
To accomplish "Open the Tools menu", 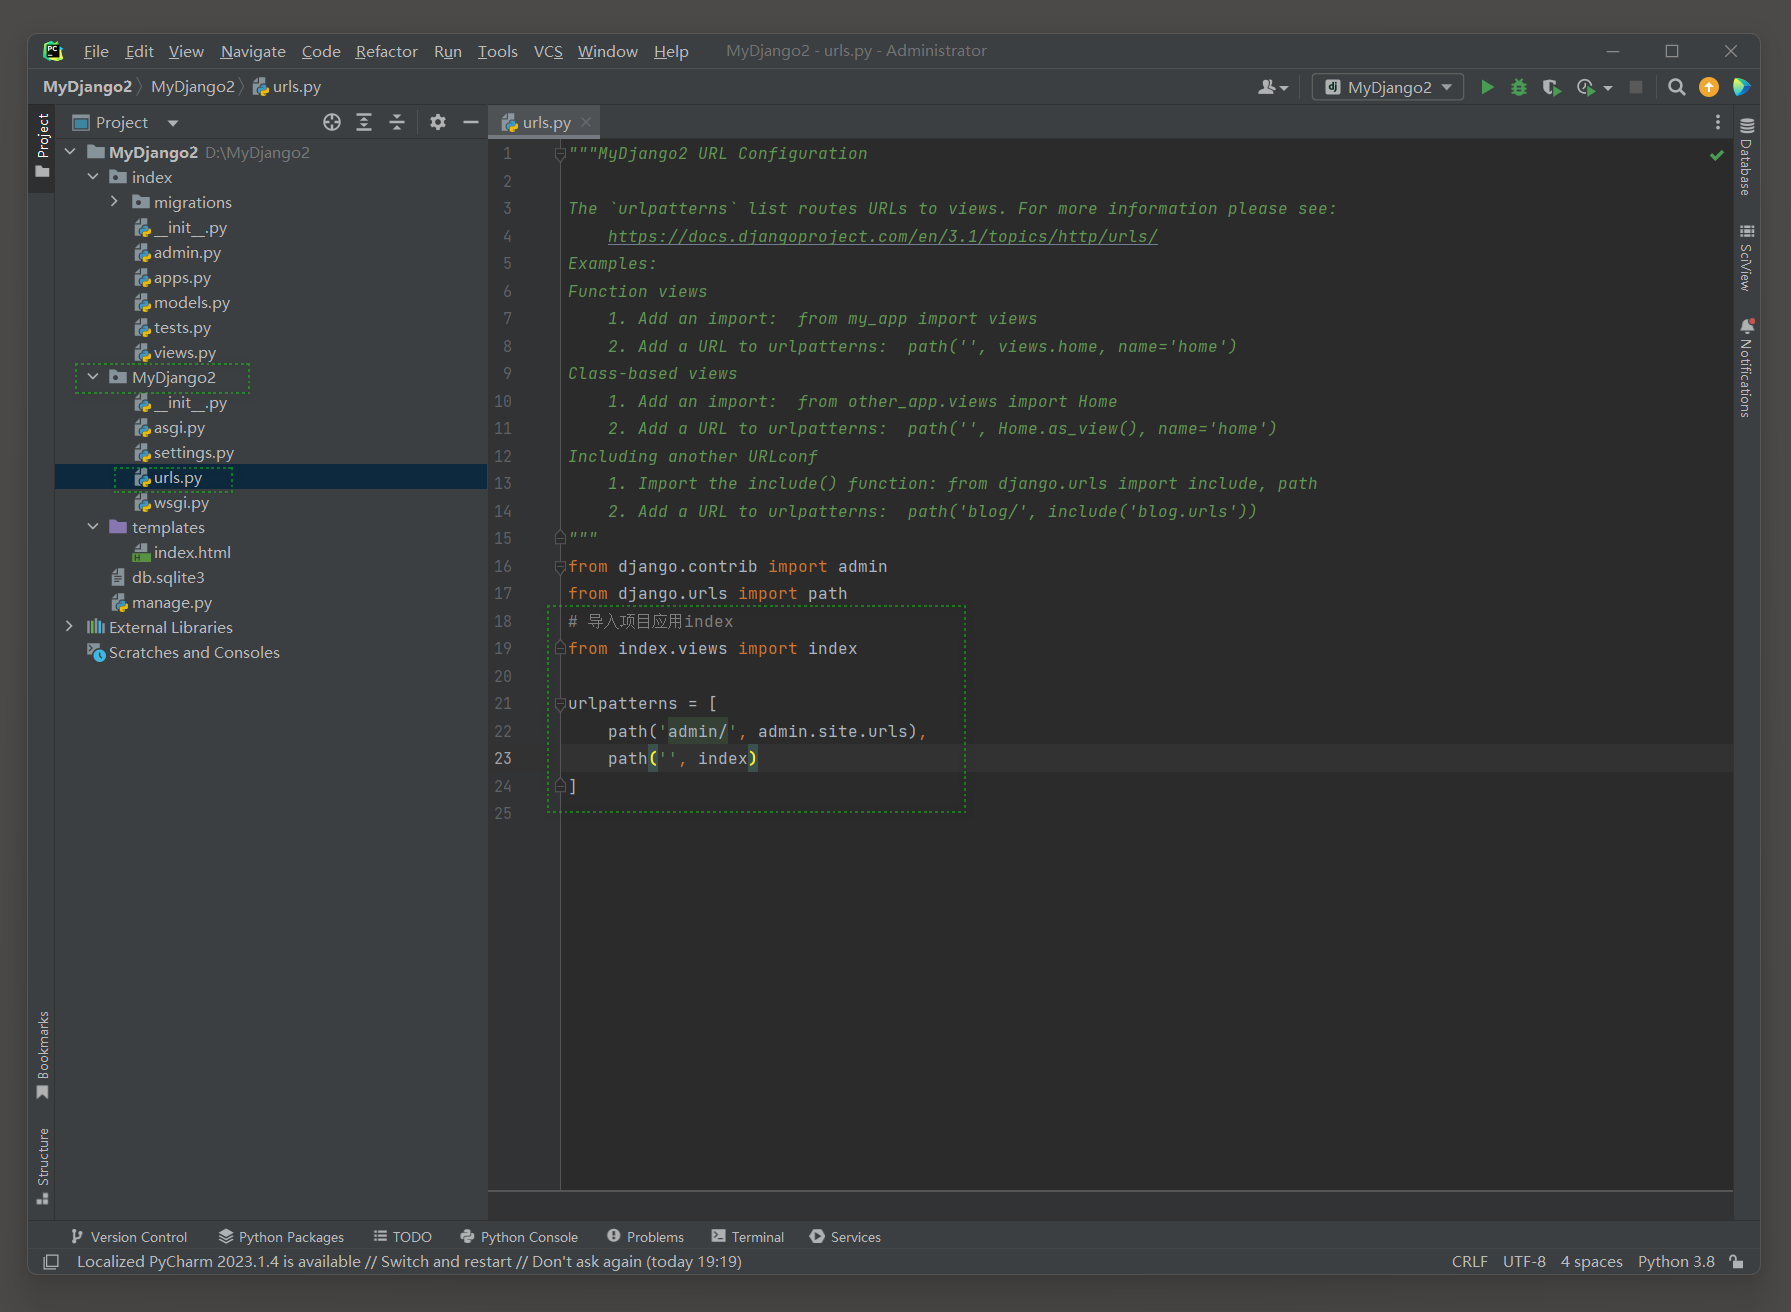I will point(497,51).
